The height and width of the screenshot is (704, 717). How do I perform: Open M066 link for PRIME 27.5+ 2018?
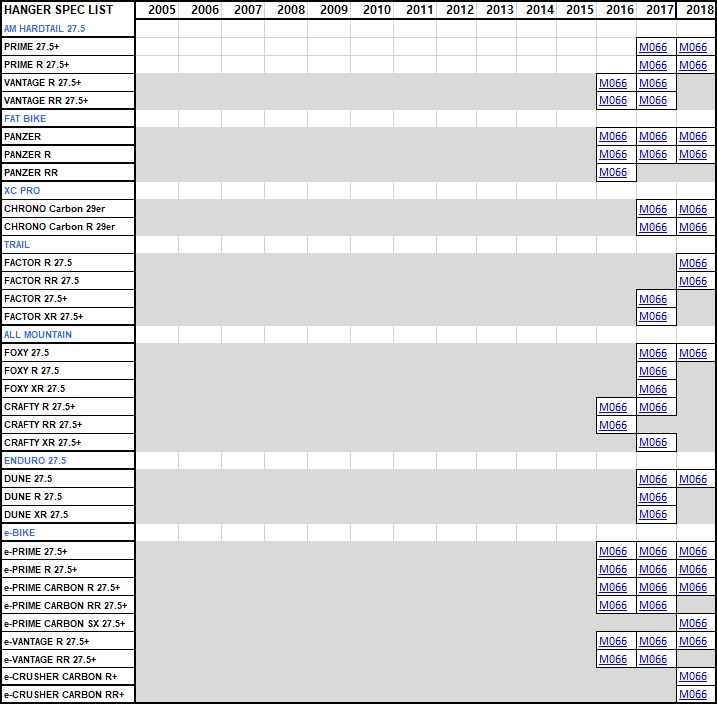[x=693, y=47]
